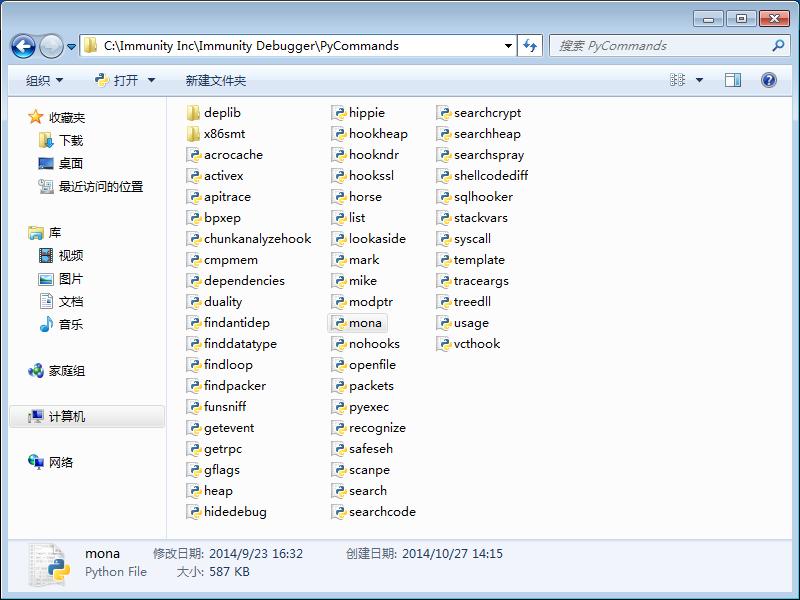Select the deplib folder icon
This screenshot has width=800, height=600.
pyautogui.click(x=193, y=113)
